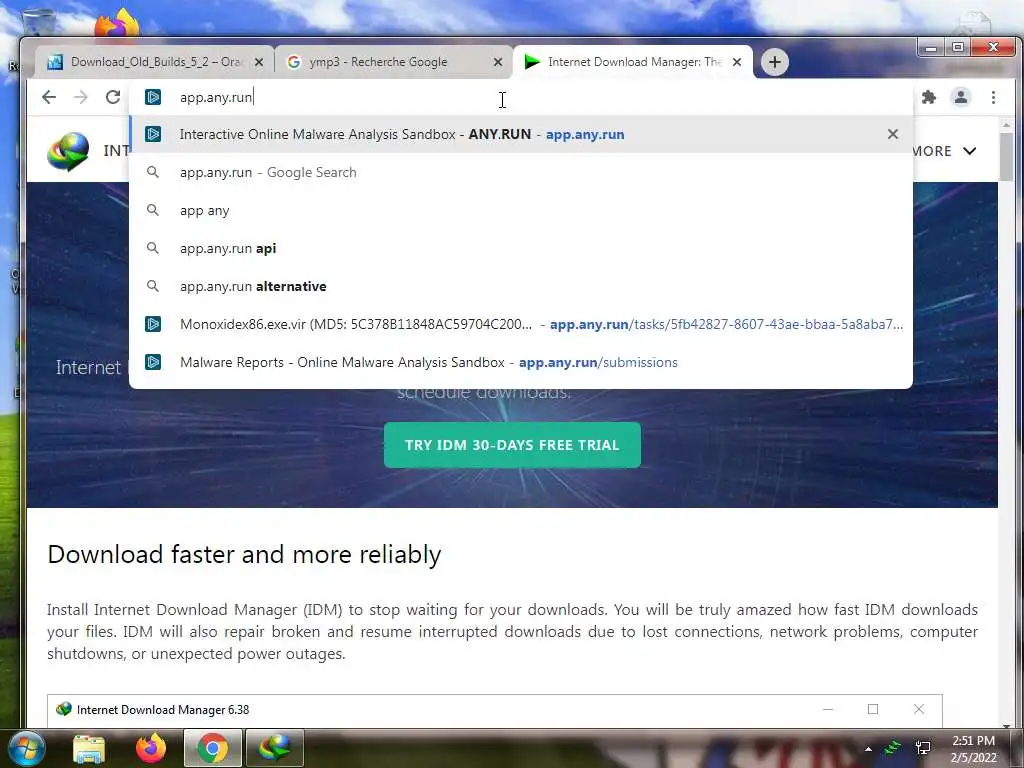1024x768 pixels.
Task: Open Monoxidex86.exe.vir task suggestion
Action: 521,324
